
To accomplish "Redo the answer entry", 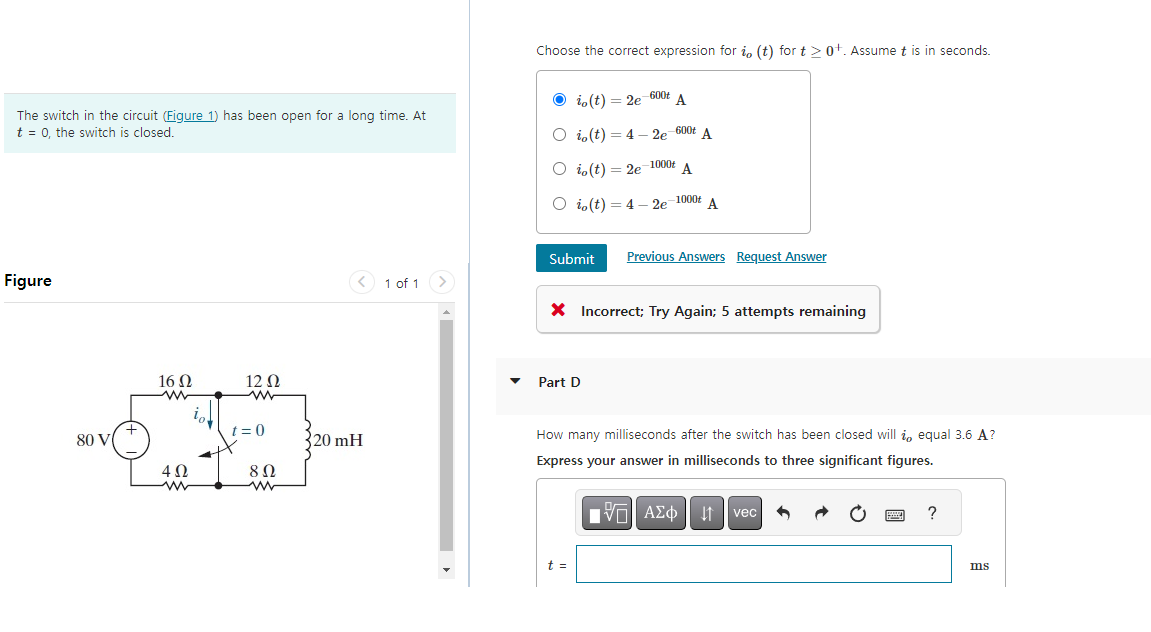I will pyautogui.click(x=820, y=512).
